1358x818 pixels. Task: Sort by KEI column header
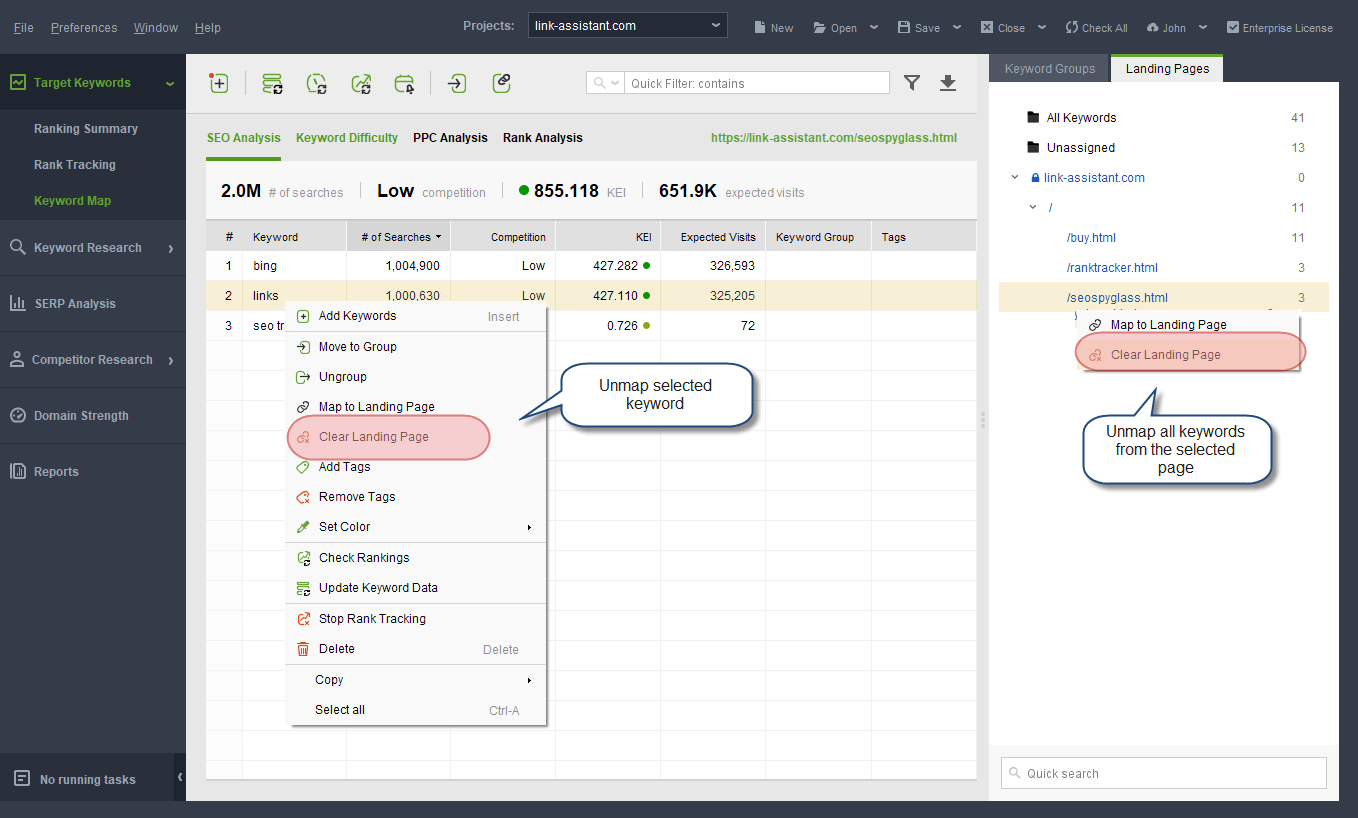click(x=608, y=237)
